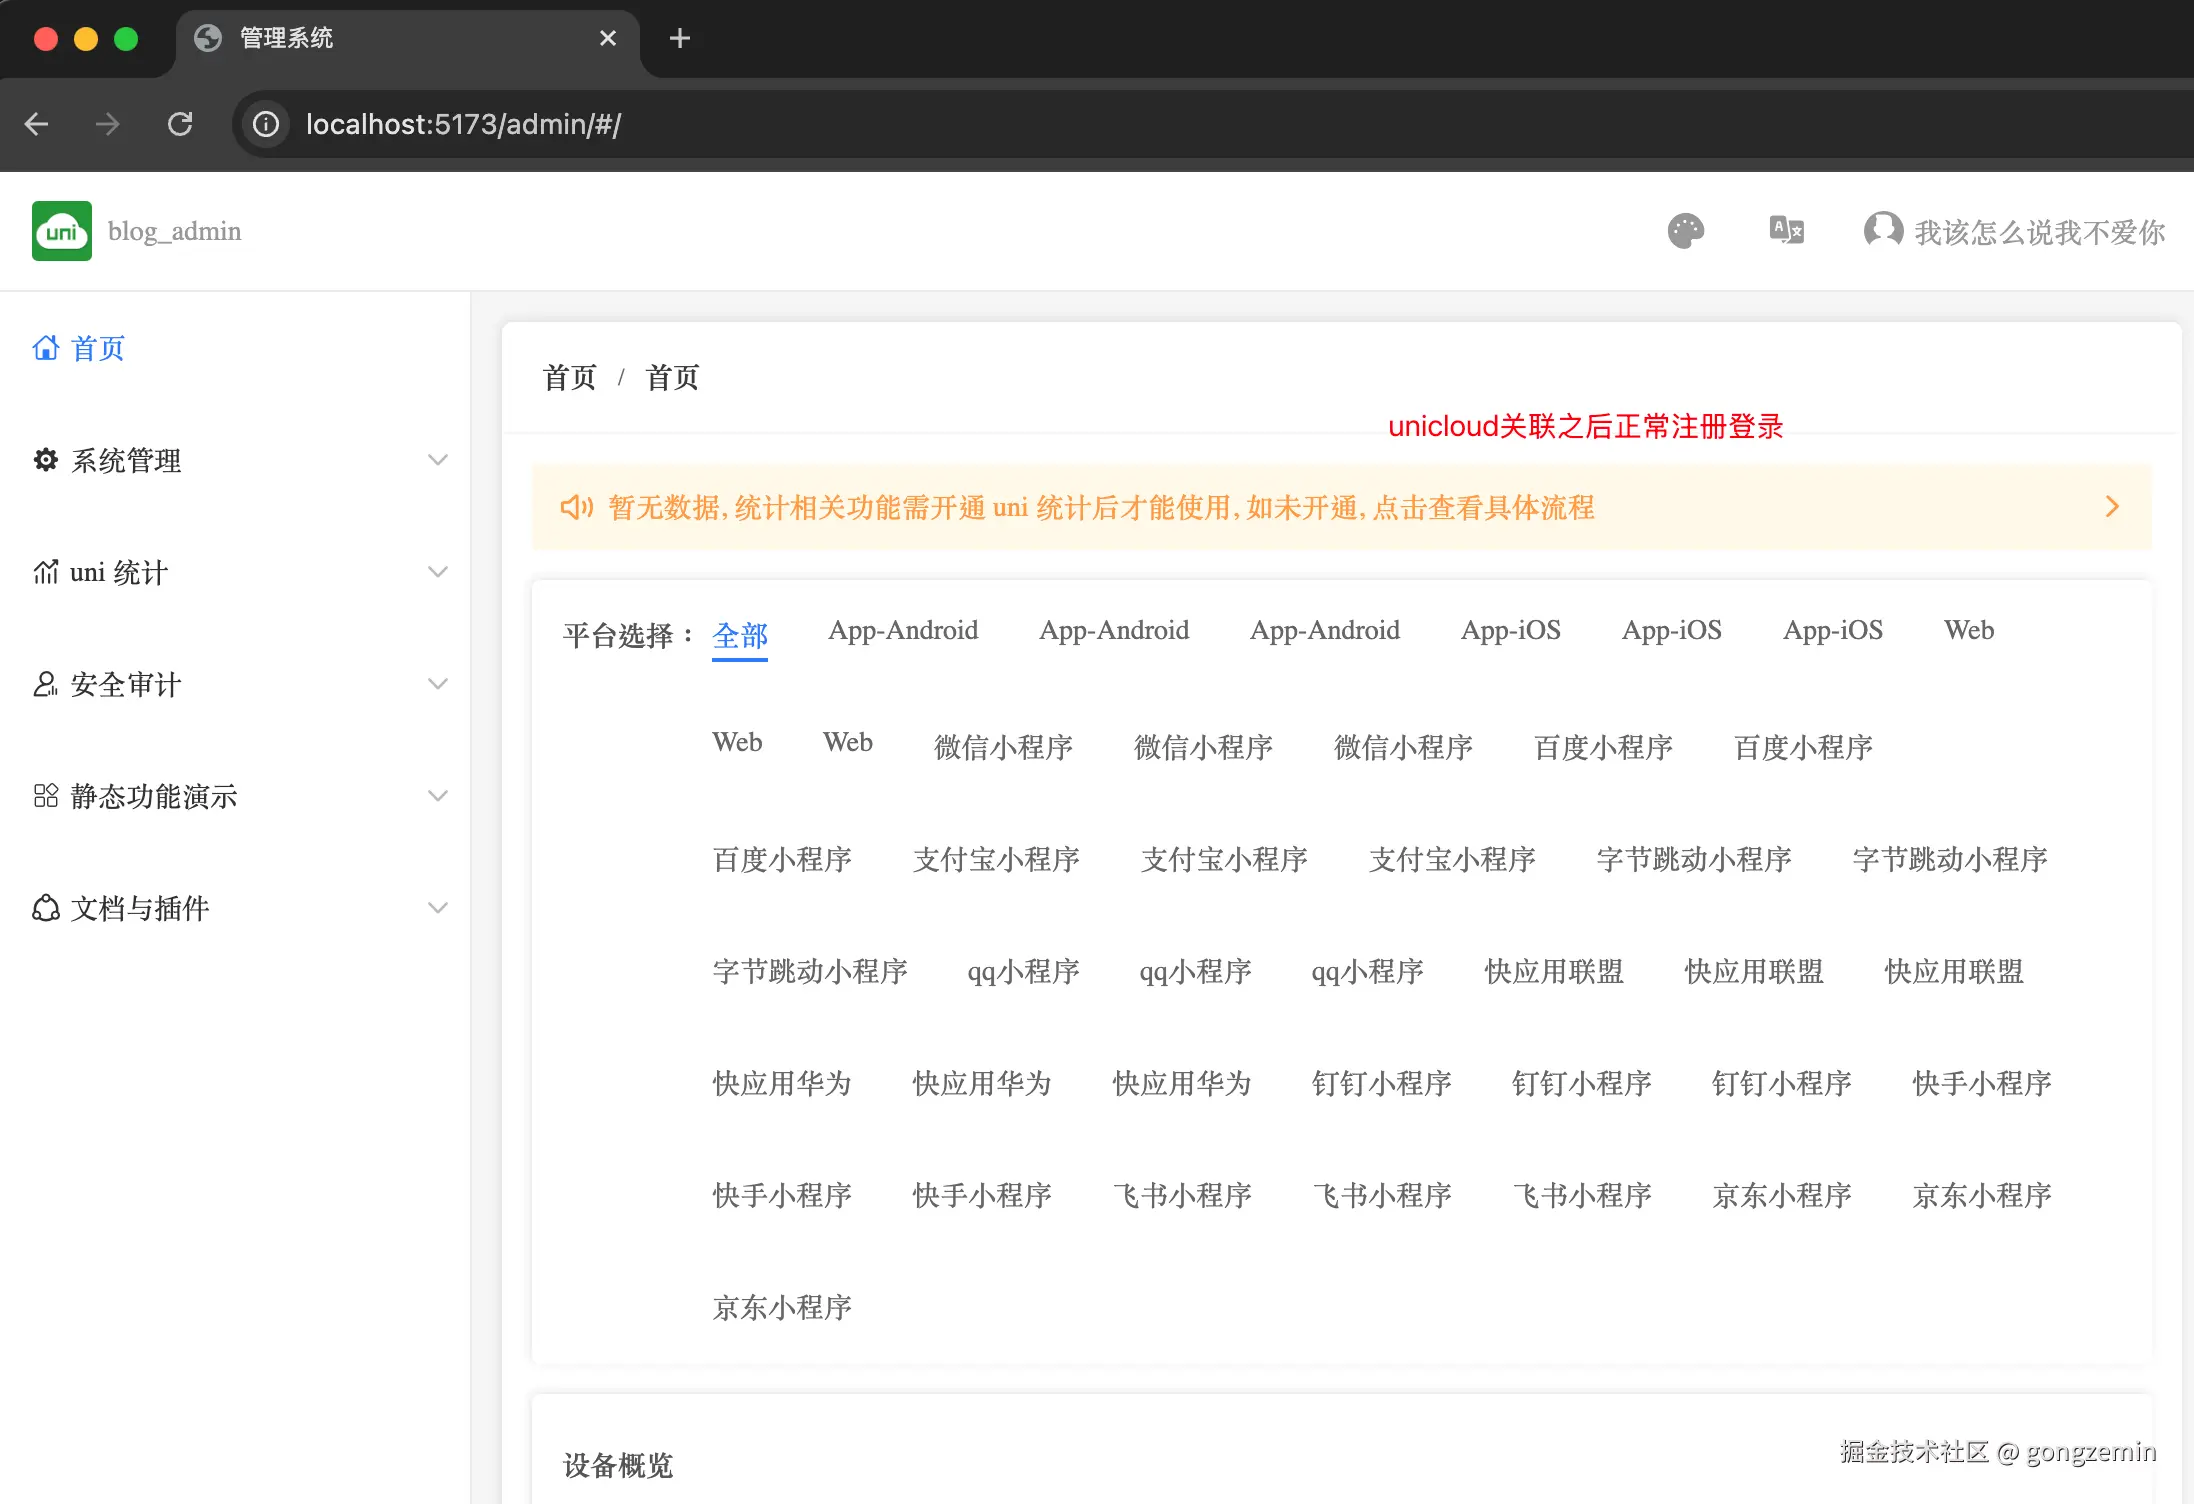Click the orange uni 统计 notice link

1100,508
